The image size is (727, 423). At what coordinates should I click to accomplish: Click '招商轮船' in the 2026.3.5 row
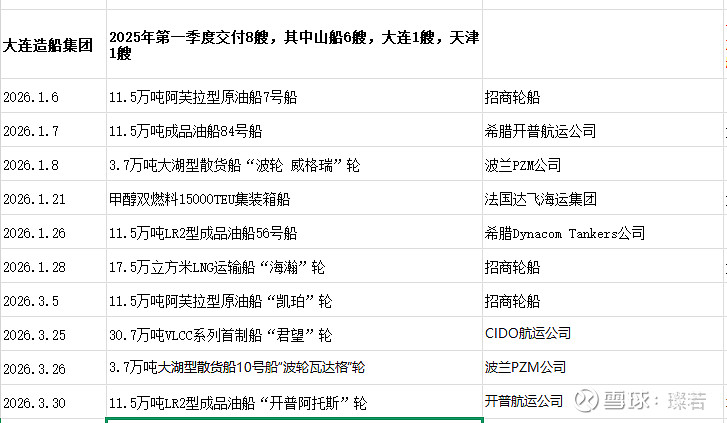click(x=603, y=300)
